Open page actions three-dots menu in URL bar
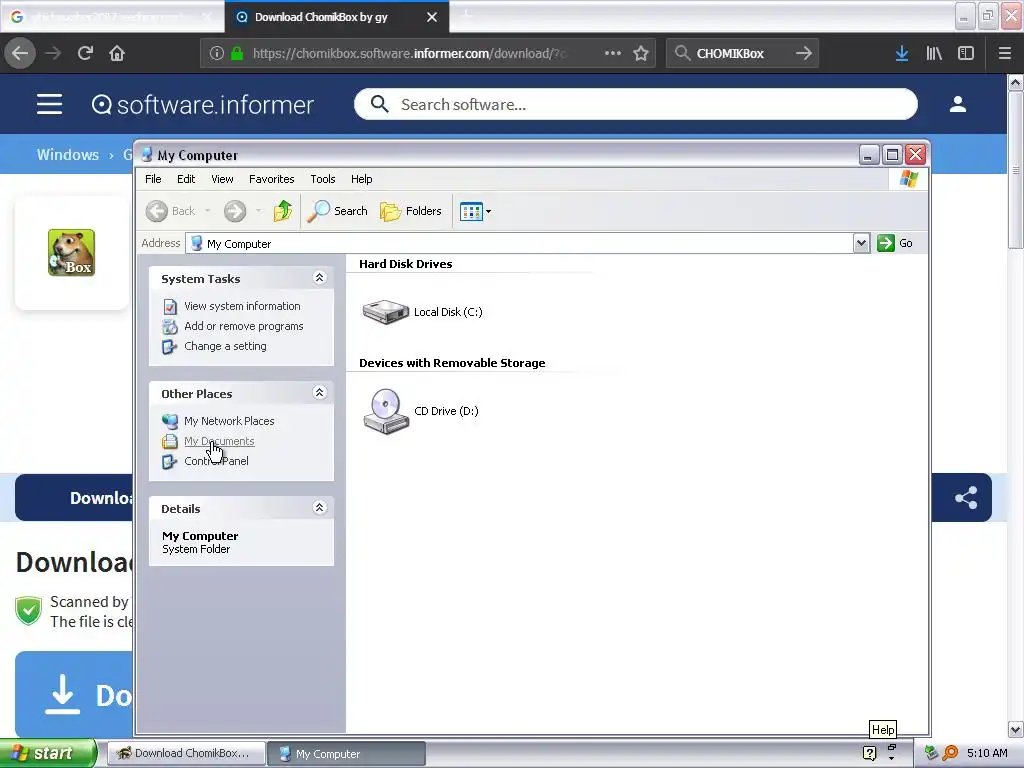The height and width of the screenshot is (768, 1024). pos(613,53)
